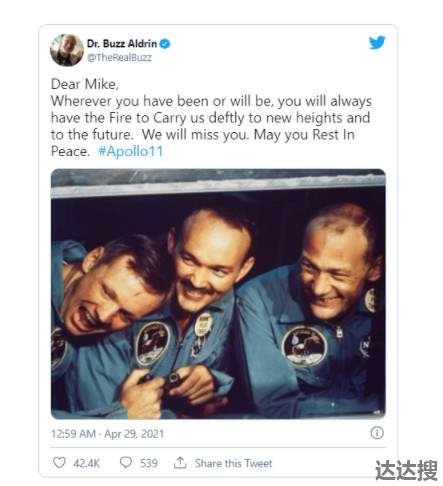Click the Twitter bird logo
Image resolution: width=443 pixels, height=486 pixels.
(x=377, y=42)
